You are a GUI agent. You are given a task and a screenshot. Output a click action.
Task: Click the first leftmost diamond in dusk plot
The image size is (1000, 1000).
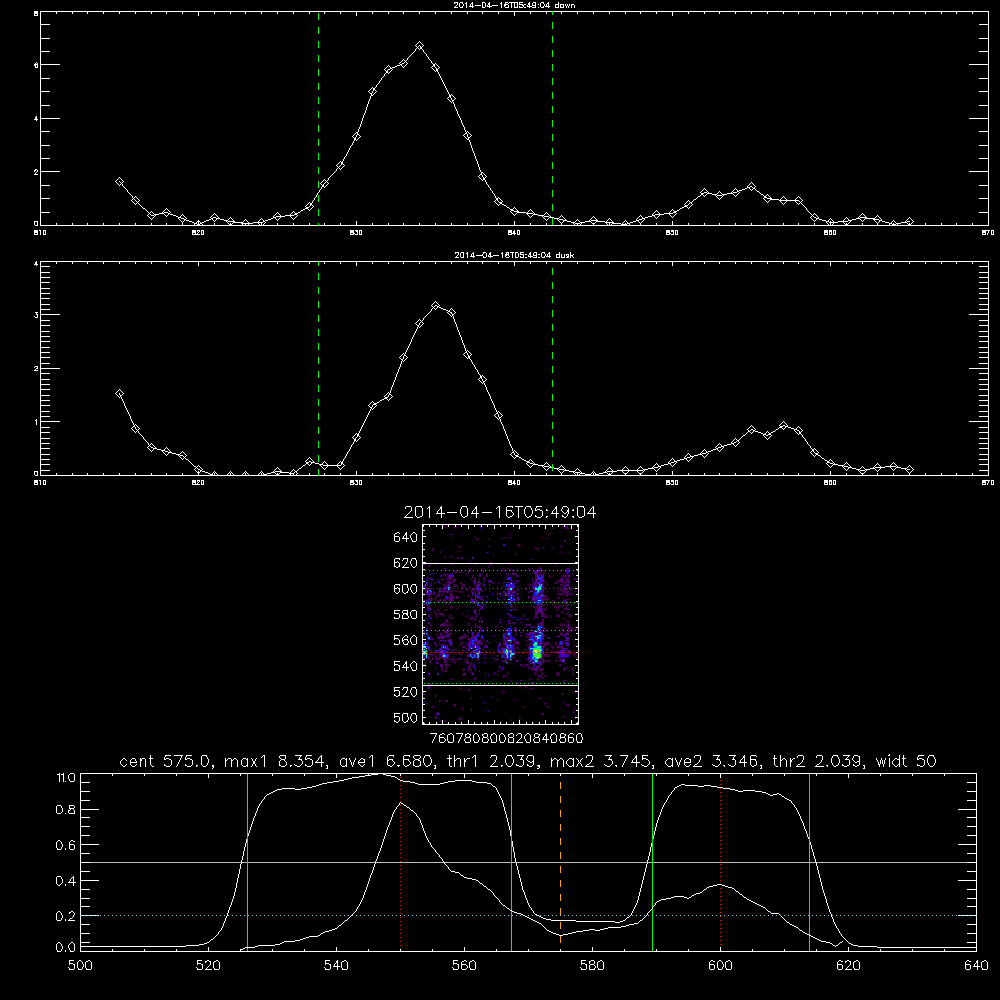(x=119, y=394)
